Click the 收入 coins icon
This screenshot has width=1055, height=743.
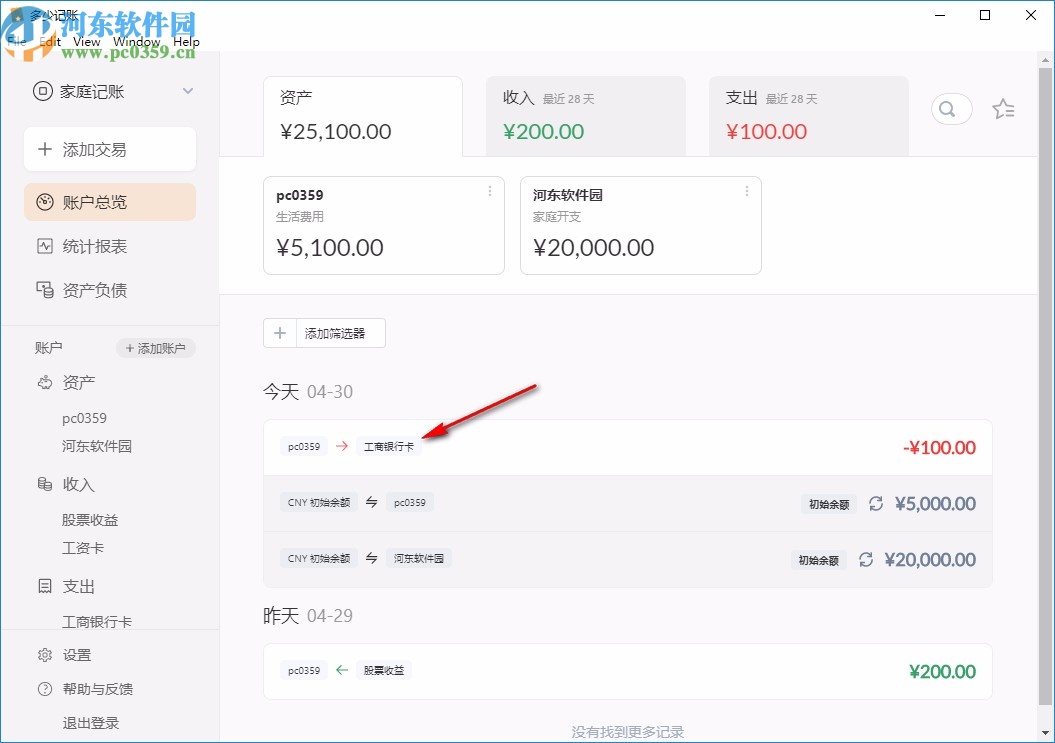click(44, 484)
